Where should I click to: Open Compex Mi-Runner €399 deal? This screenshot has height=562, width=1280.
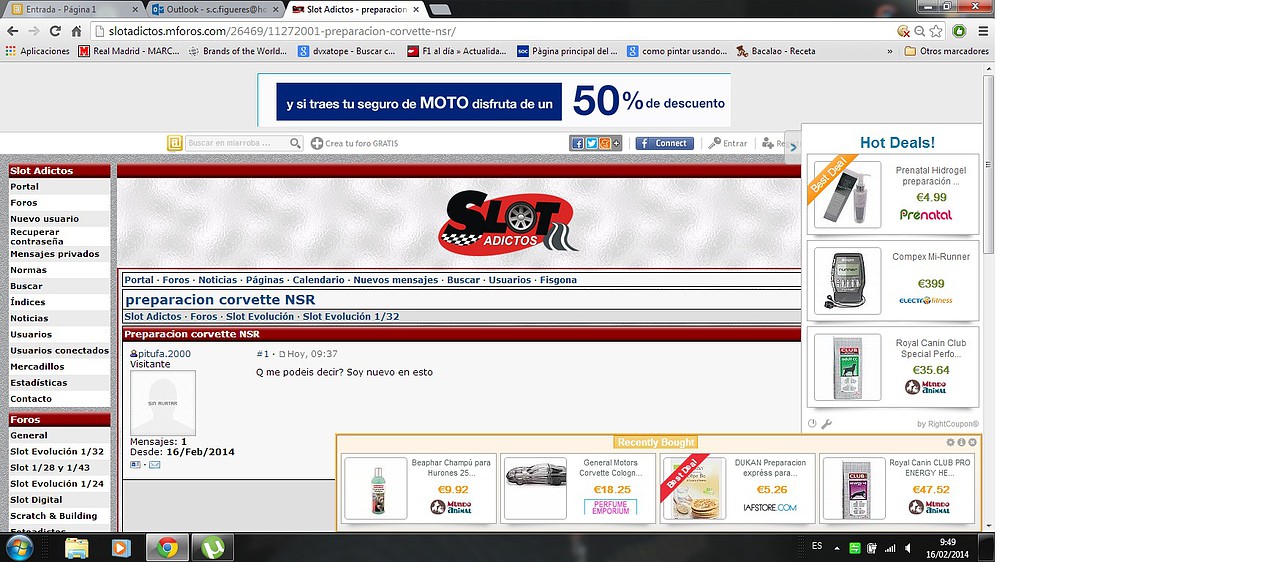point(893,280)
